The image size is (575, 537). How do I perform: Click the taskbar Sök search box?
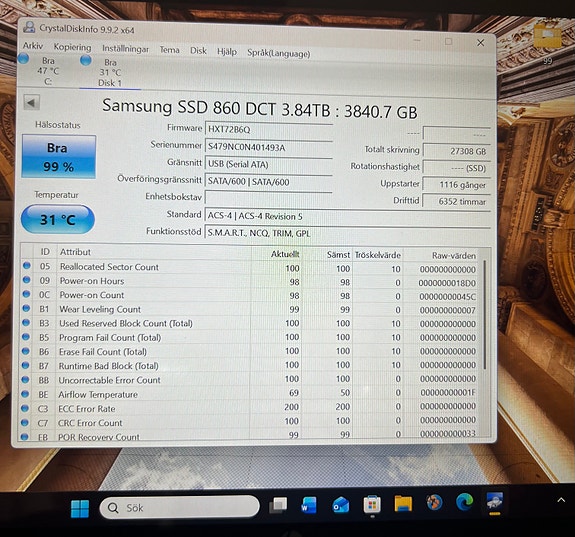(x=180, y=507)
